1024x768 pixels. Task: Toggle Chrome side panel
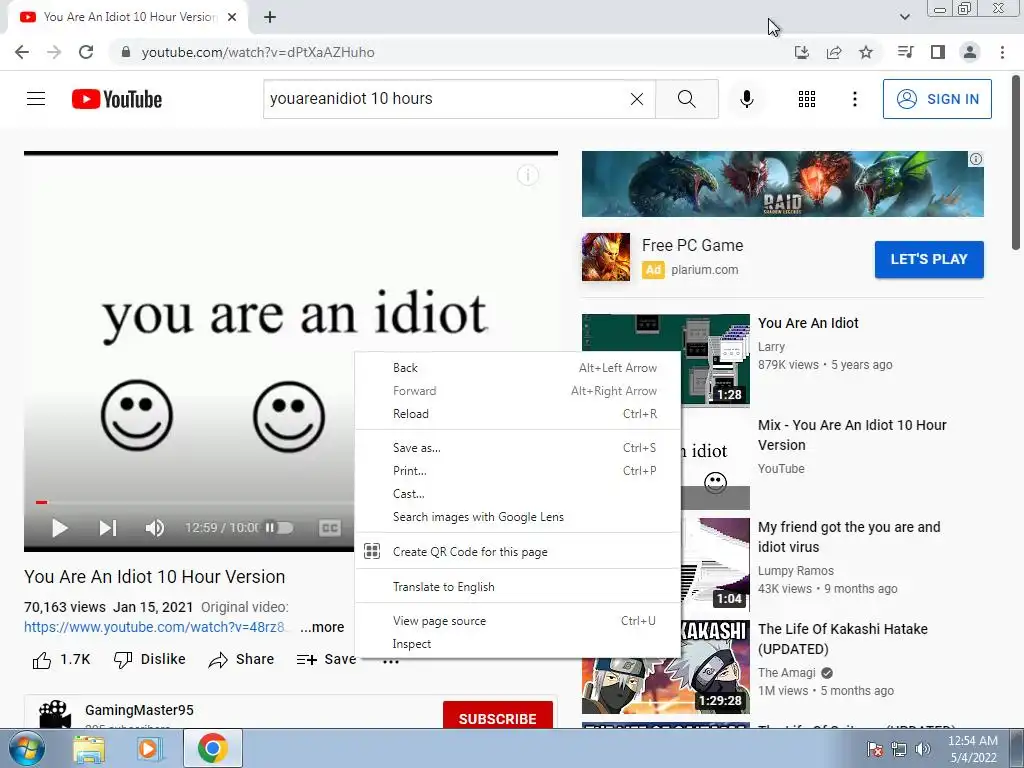point(938,52)
